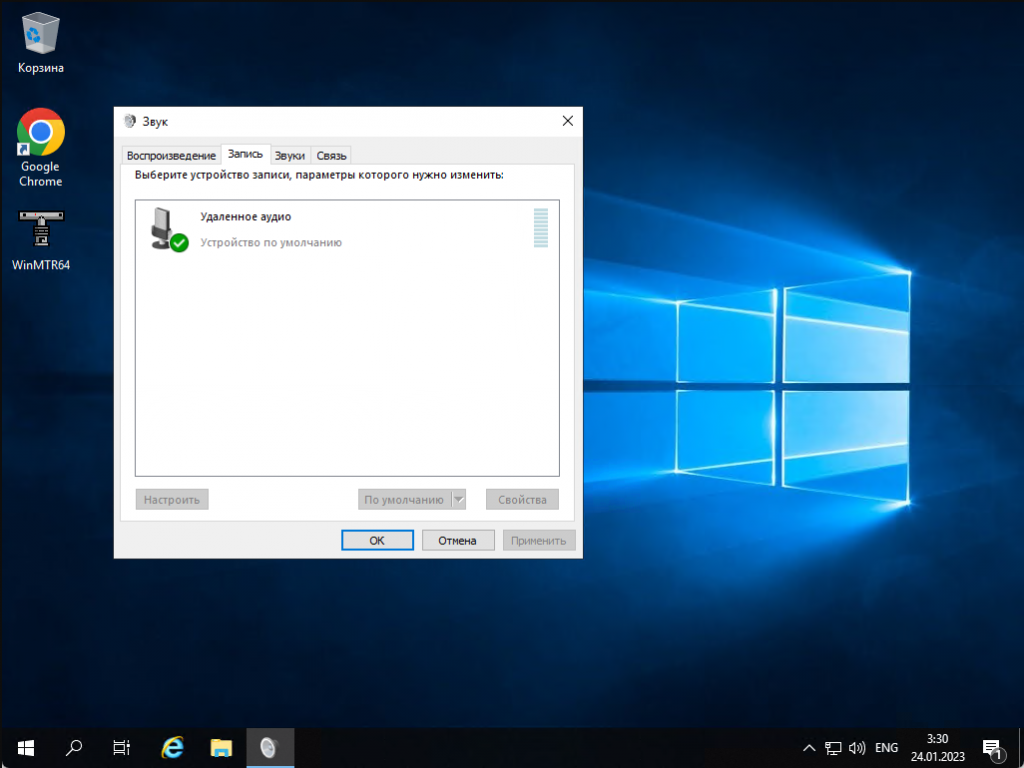Switch to the Воспроизведение tab
The image size is (1024, 768).
pyautogui.click(x=171, y=155)
